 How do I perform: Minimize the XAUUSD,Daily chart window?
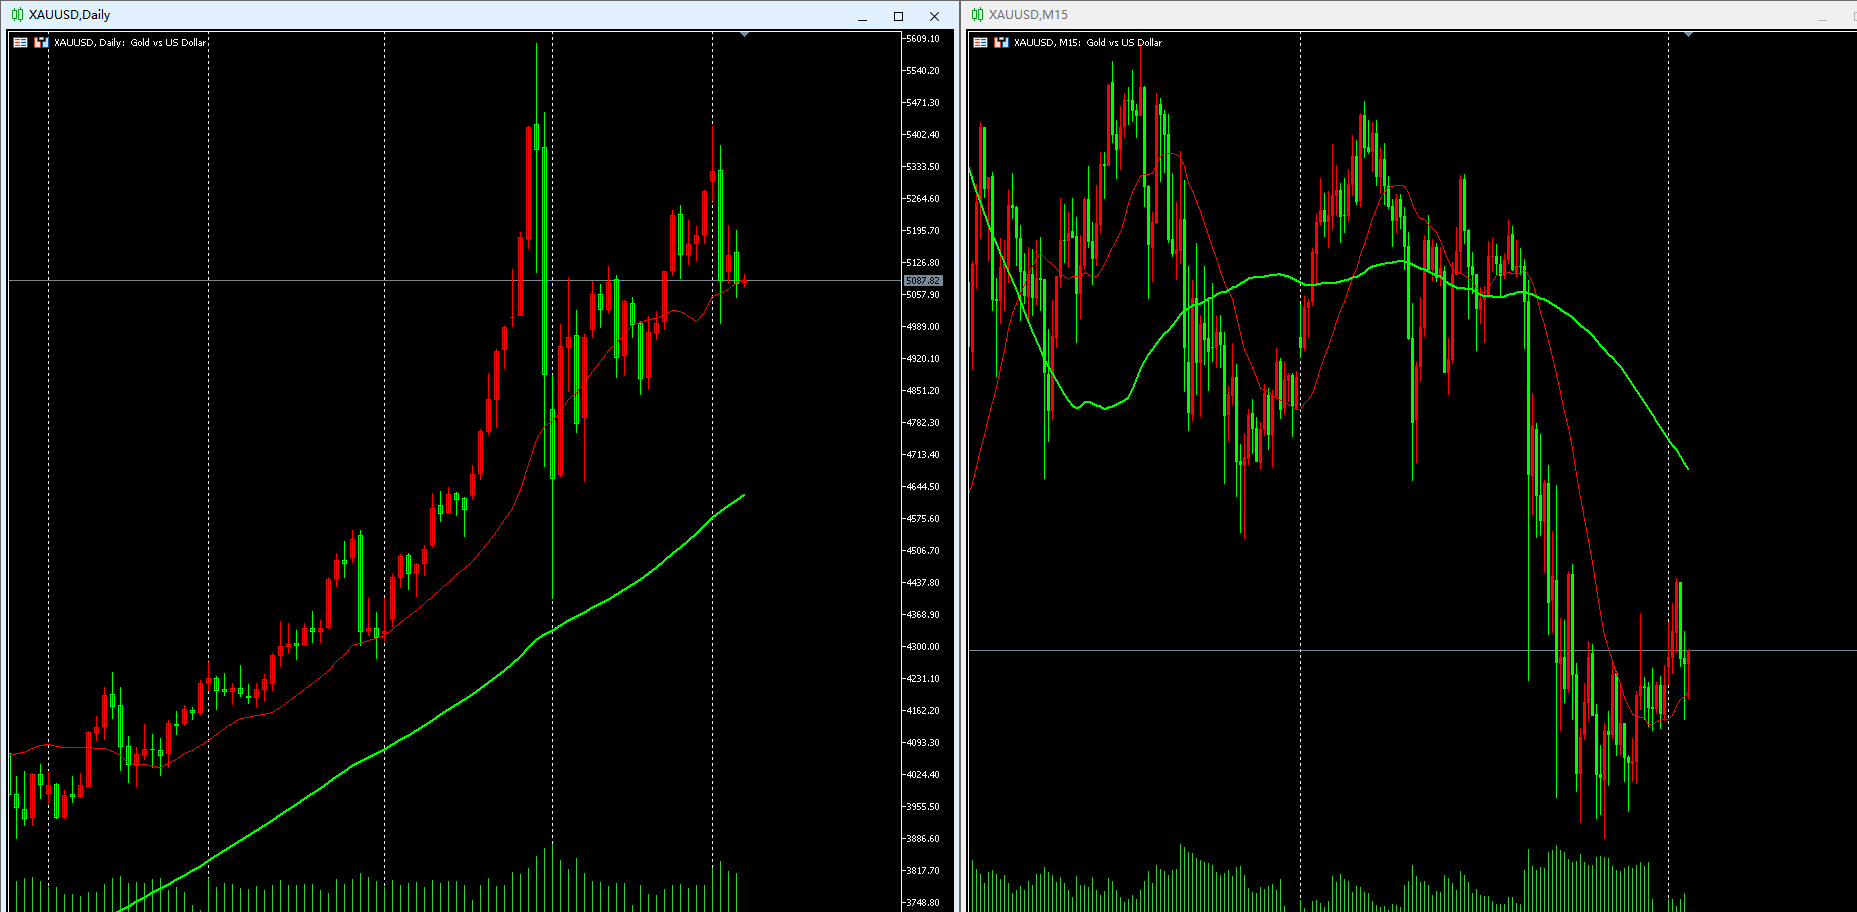(862, 17)
